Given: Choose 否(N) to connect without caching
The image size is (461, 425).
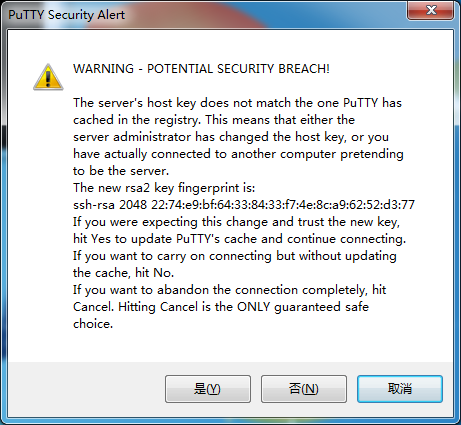Looking at the screenshot, I should tap(304, 389).
